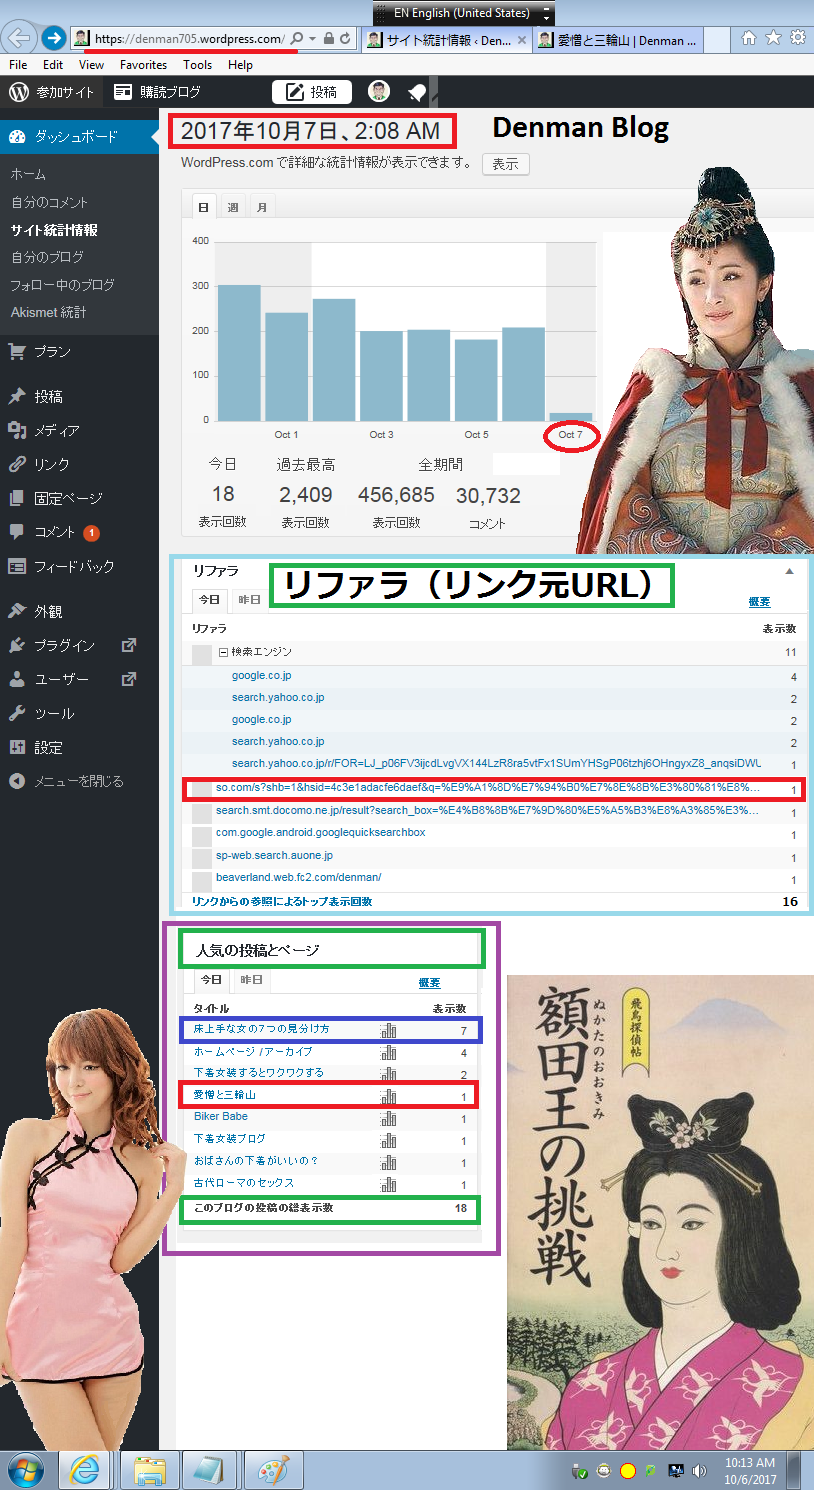The width and height of the screenshot is (814, 1500).
Task: Click the address bar lock icon
Action: click(x=329, y=39)
